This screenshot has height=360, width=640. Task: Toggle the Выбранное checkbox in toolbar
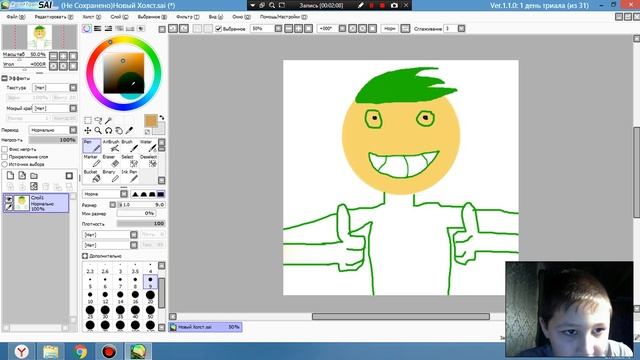pos(218,29)
